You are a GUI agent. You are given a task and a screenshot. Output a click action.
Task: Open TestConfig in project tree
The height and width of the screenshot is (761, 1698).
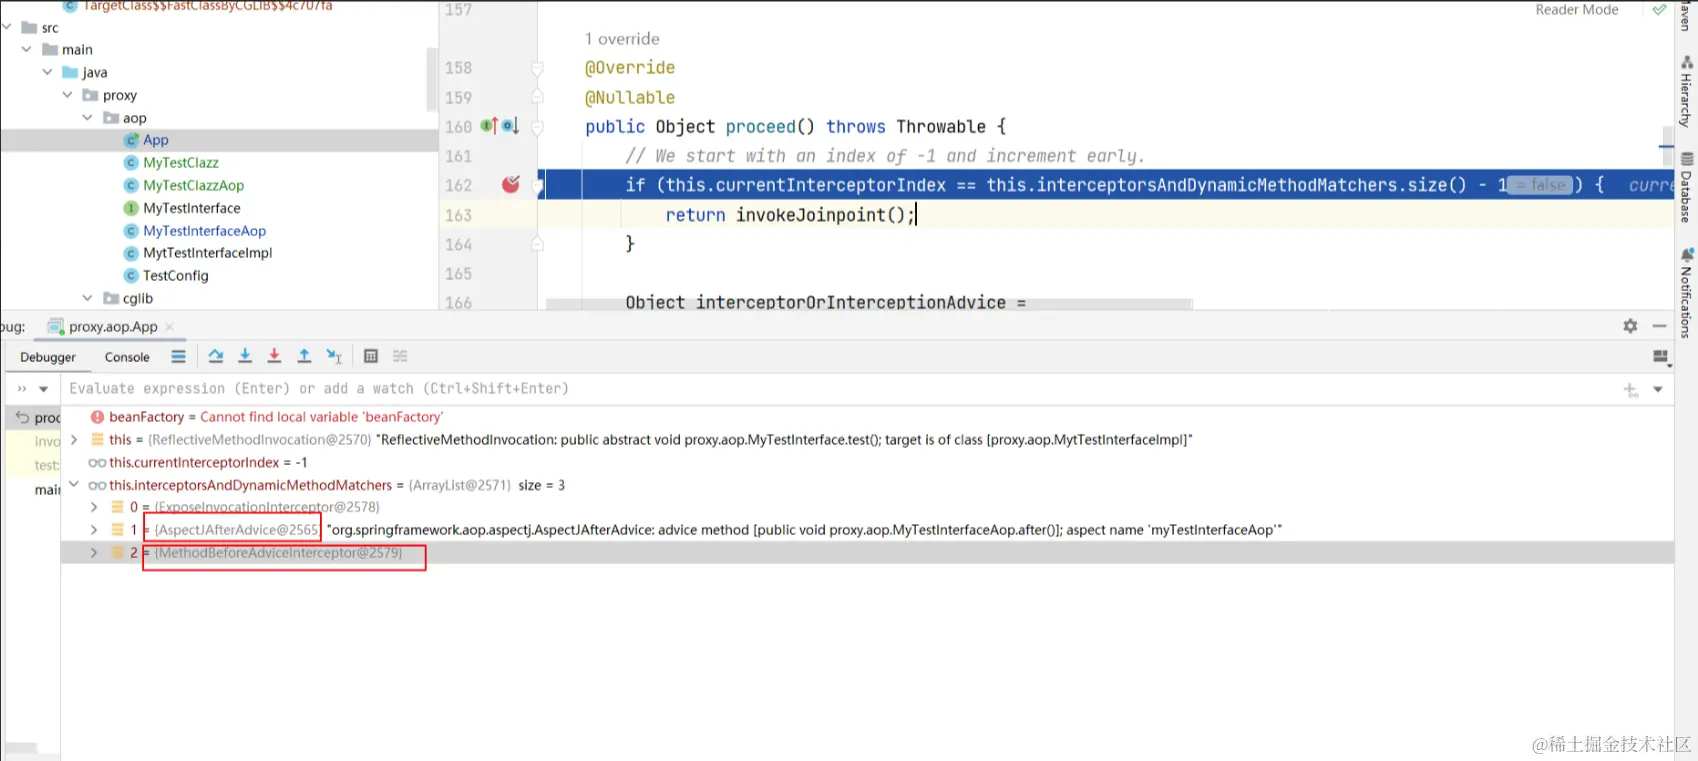(175, 276)
